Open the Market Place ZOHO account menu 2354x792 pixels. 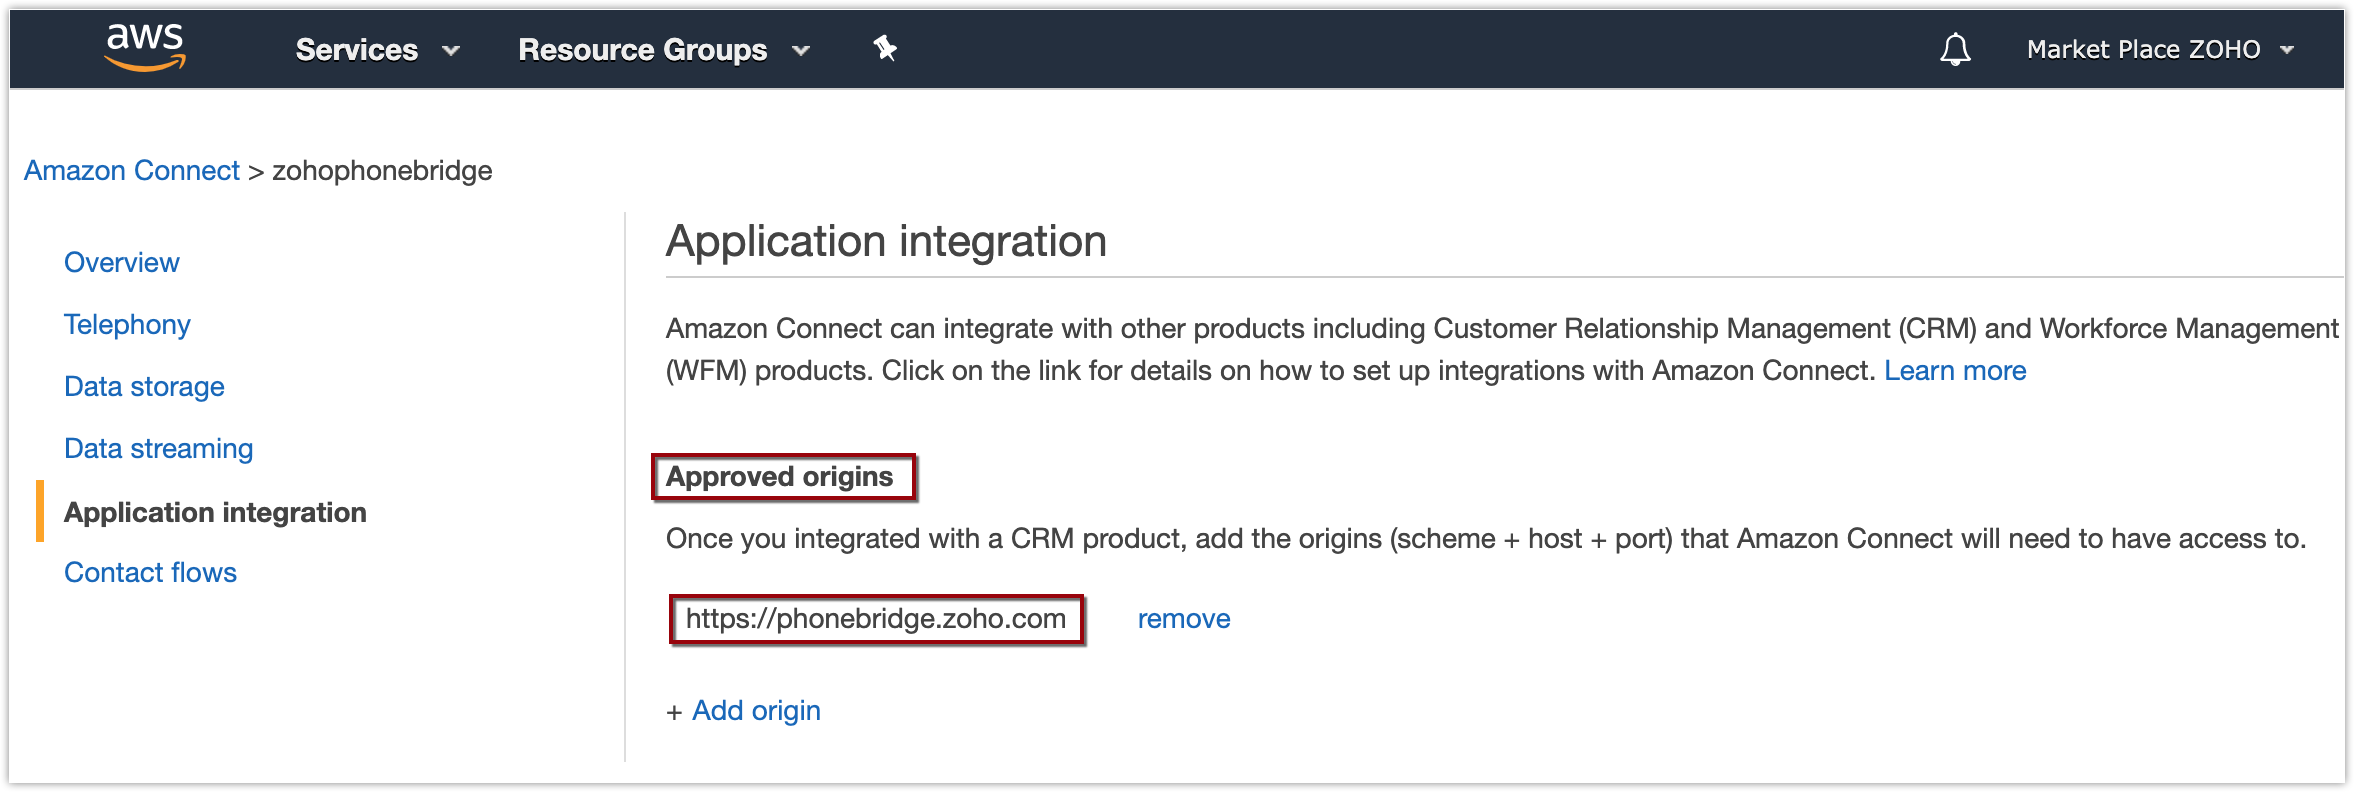pyautogui.click(x=2160, y=49)
